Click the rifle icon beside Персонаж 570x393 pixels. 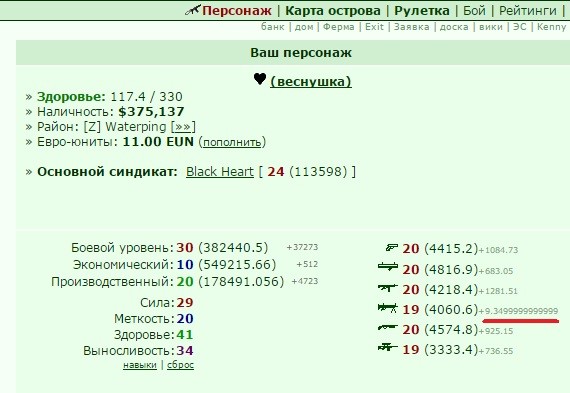coord(193,10)
